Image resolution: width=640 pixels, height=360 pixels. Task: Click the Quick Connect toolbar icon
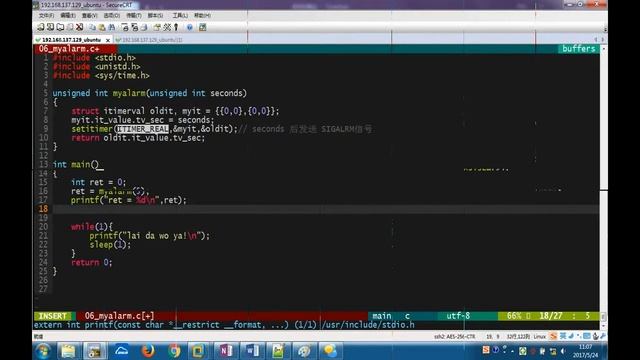tap(50, 27)
